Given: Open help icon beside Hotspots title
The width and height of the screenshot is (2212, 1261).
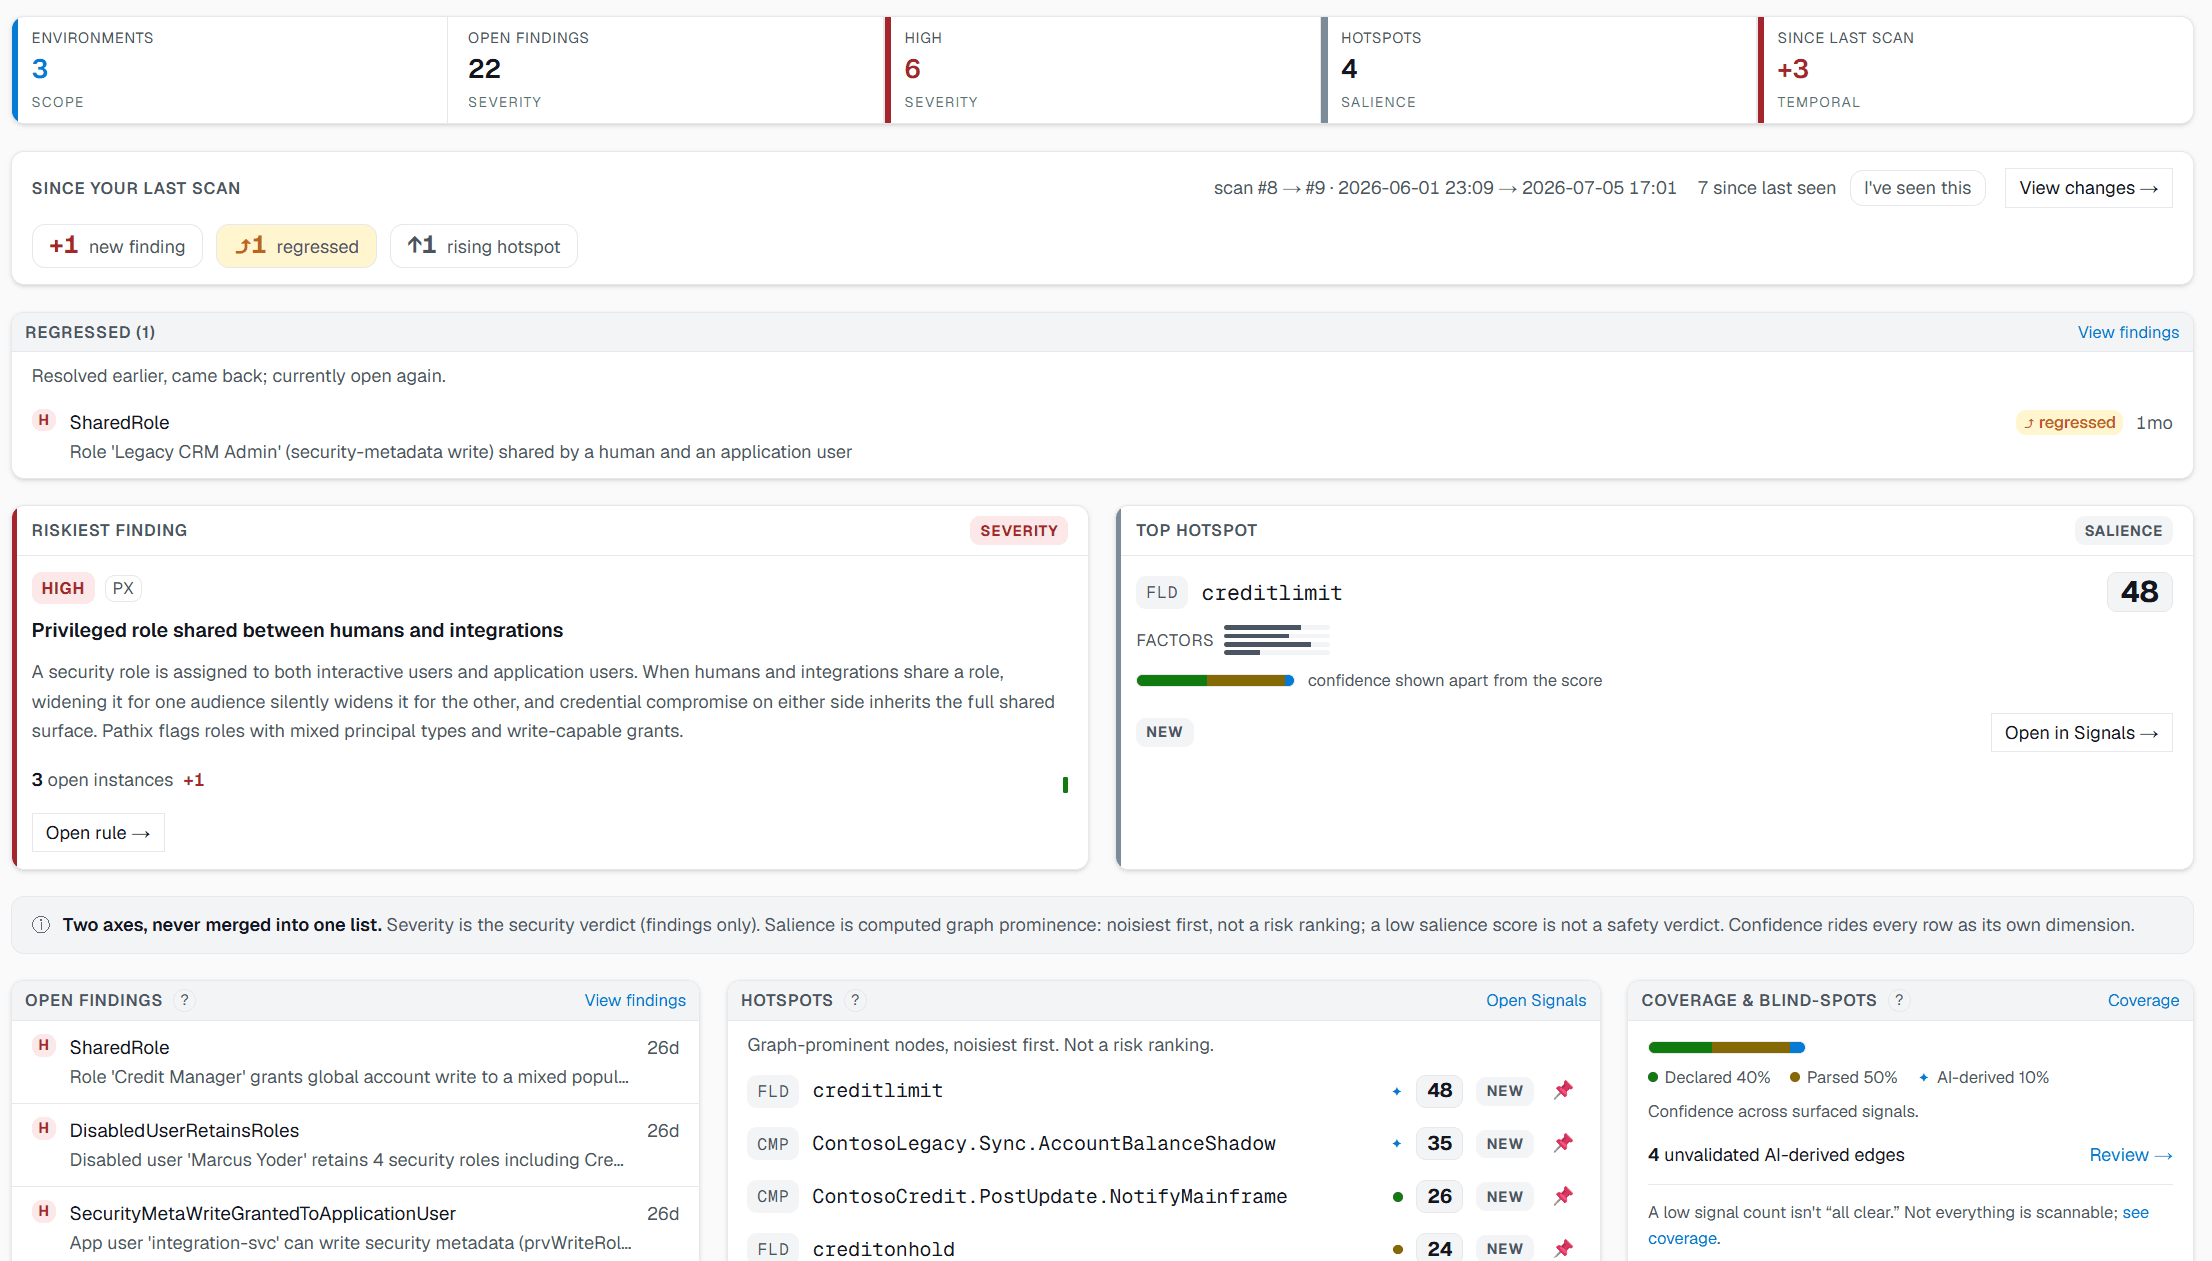Looking at the screenshot, I should [x=855, y=1000].
